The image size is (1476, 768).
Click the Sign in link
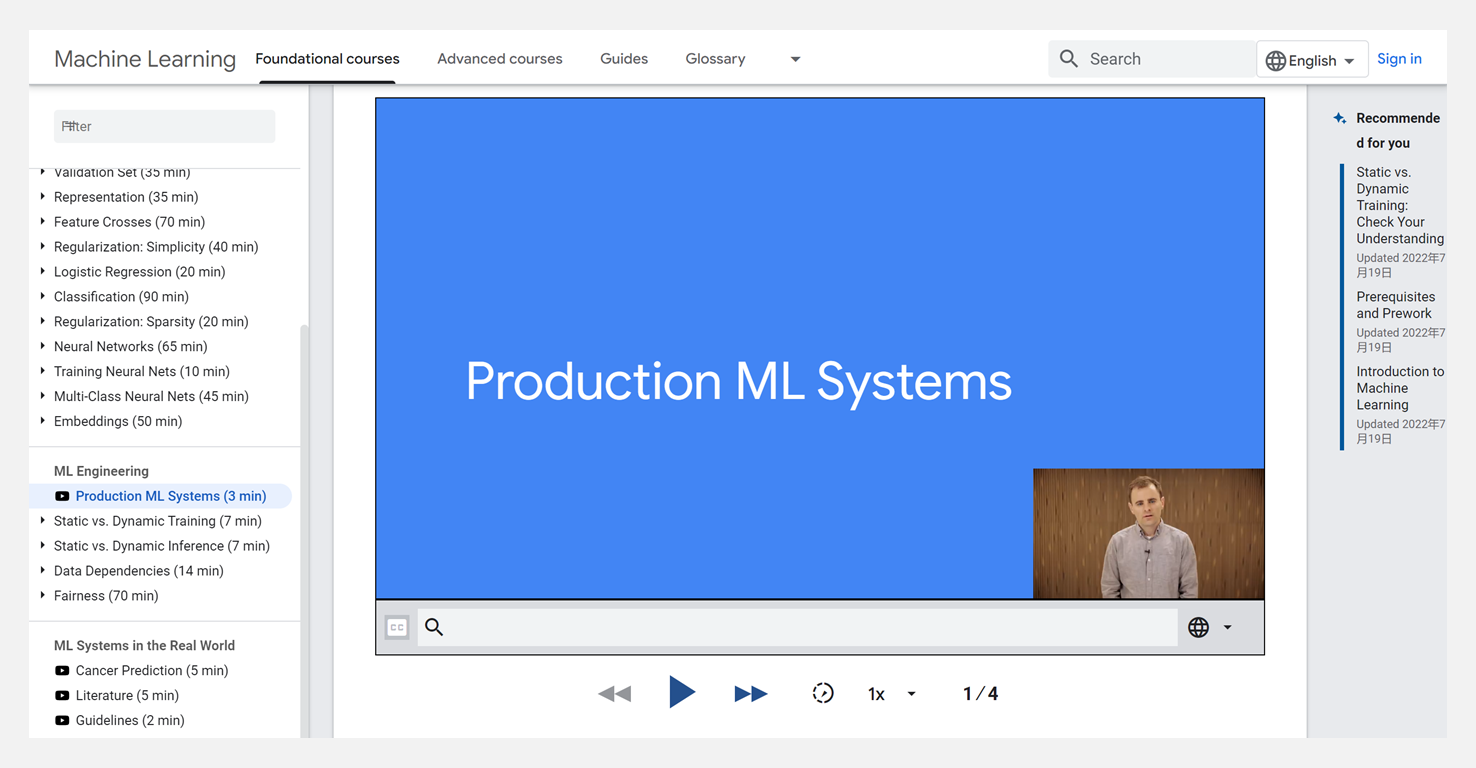[x=1399, y=59]
